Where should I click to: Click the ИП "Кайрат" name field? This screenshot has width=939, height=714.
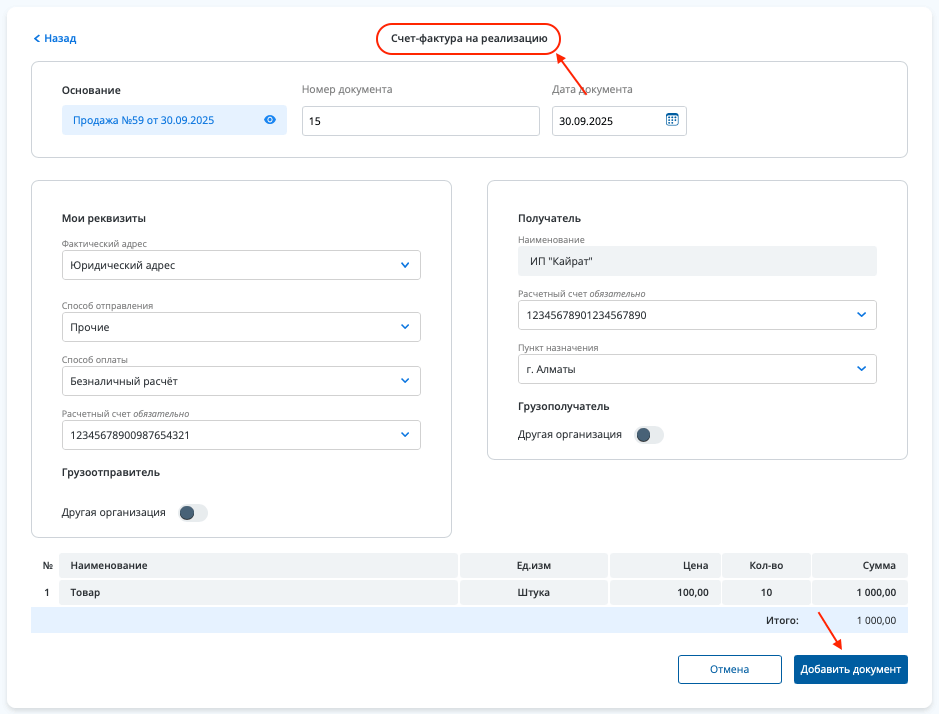point(696,262)
